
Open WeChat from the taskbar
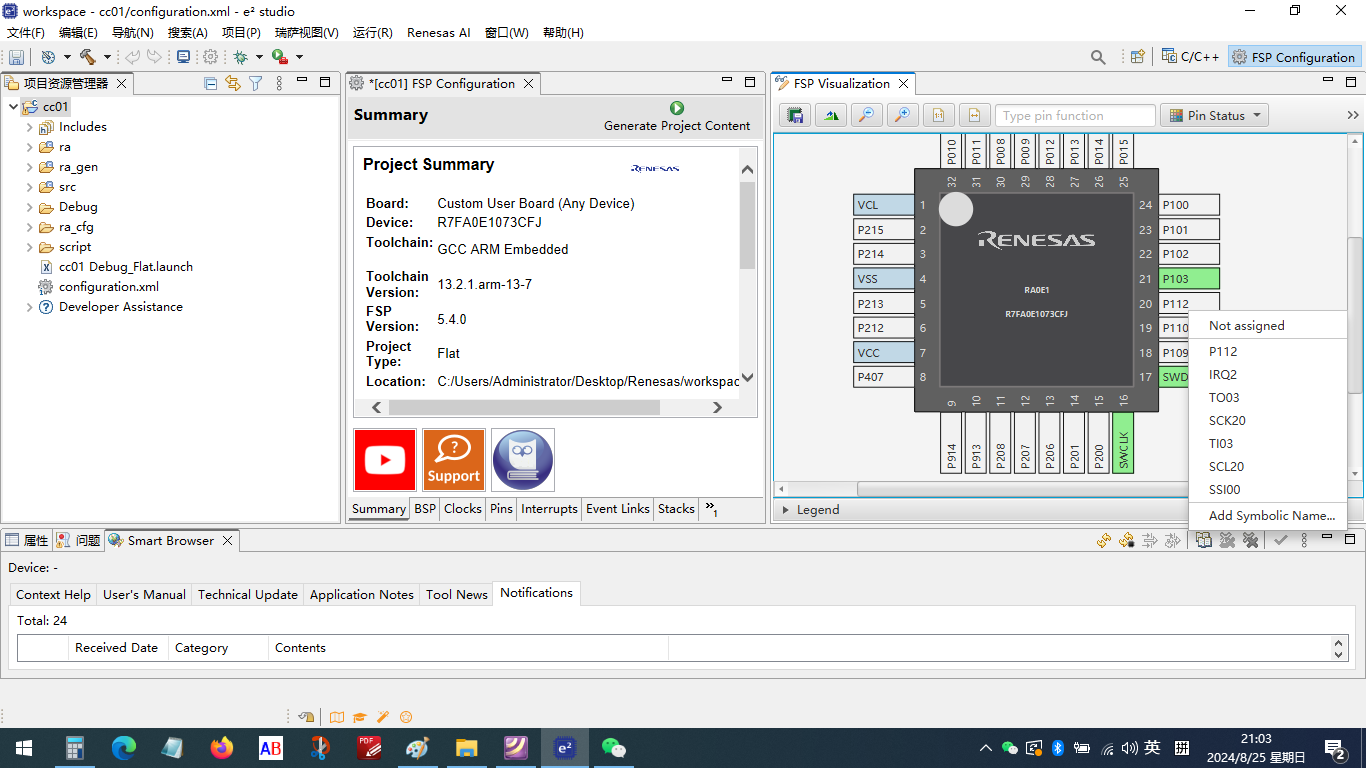coord(614,747)
